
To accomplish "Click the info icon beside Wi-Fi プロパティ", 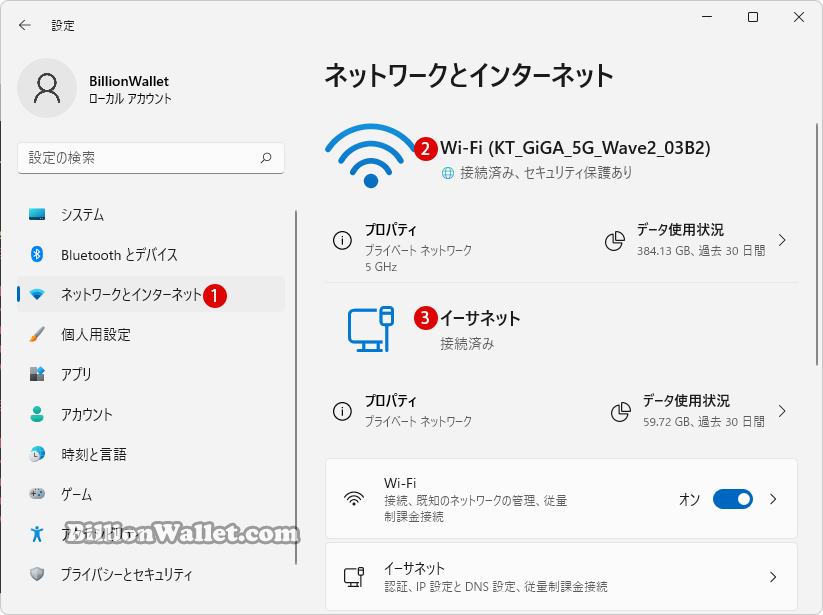I will [x=342, y=240].
